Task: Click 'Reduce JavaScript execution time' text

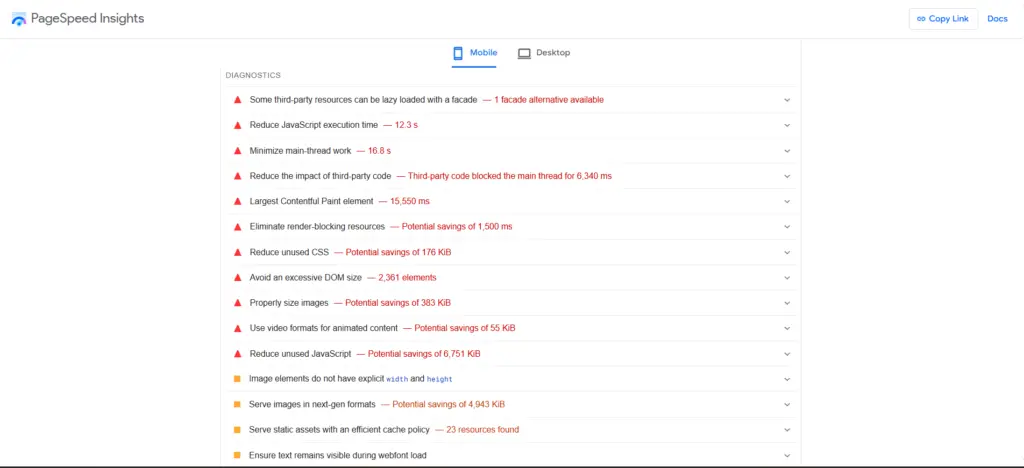Action: click(313, 125)
